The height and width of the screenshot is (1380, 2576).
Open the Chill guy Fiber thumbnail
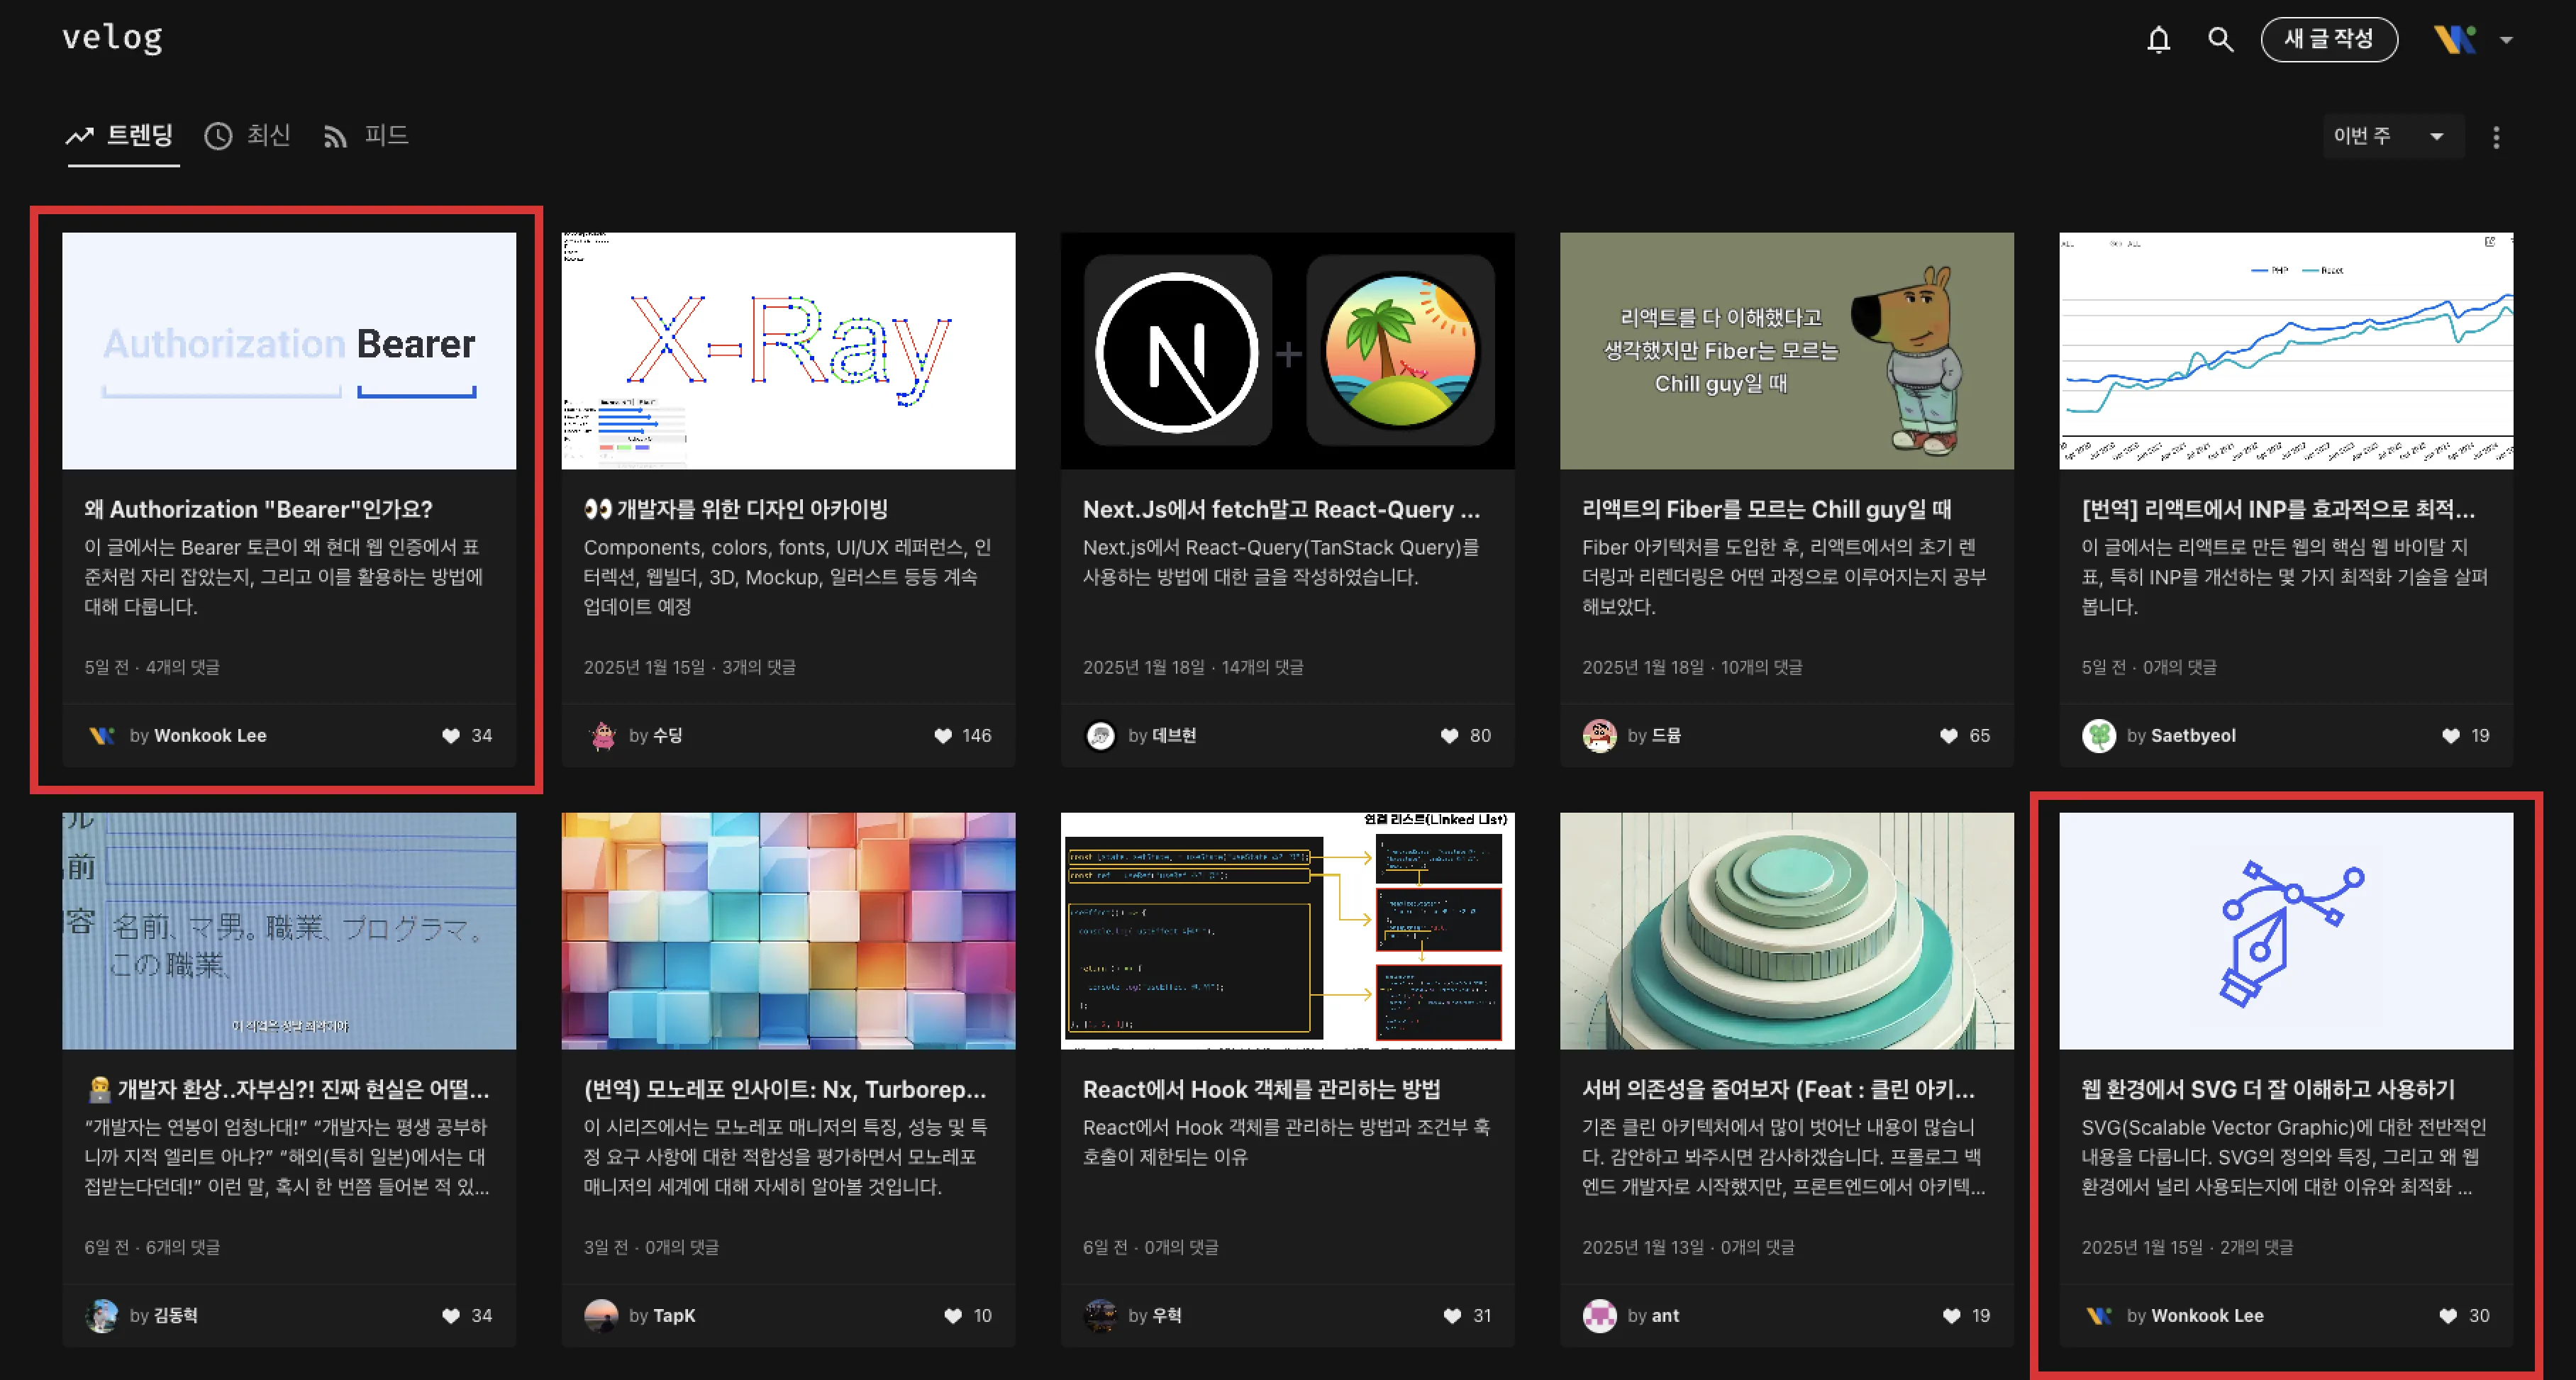coord(1787,351)
